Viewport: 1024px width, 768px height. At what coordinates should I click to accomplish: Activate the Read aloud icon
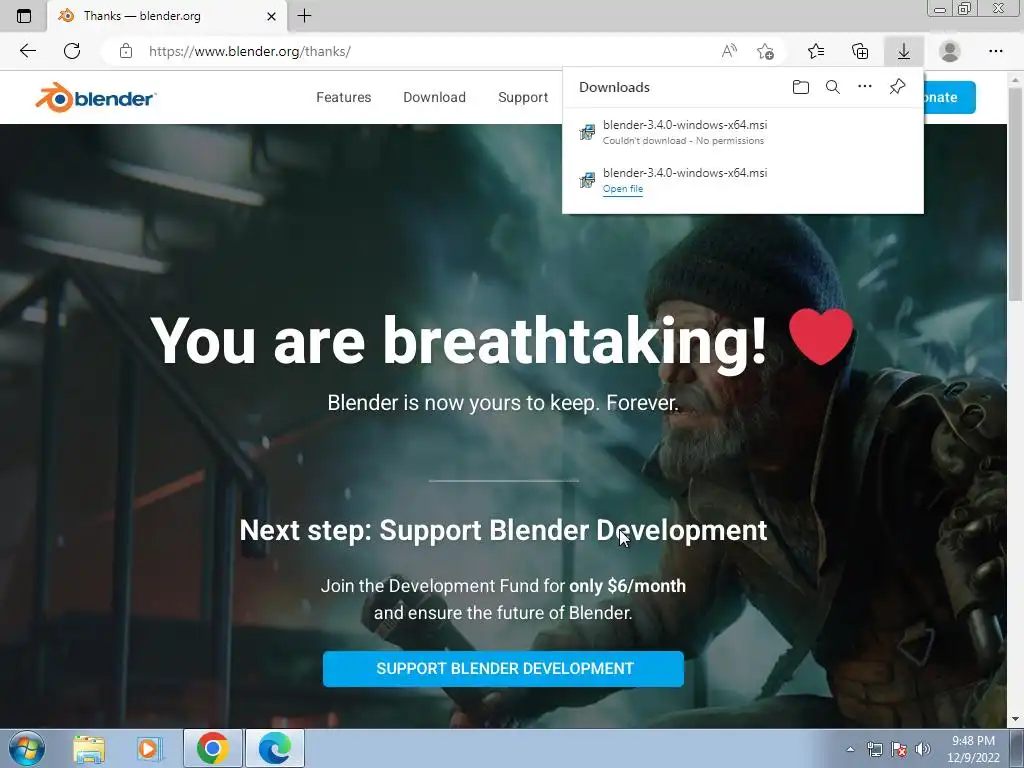pos(729,51)
